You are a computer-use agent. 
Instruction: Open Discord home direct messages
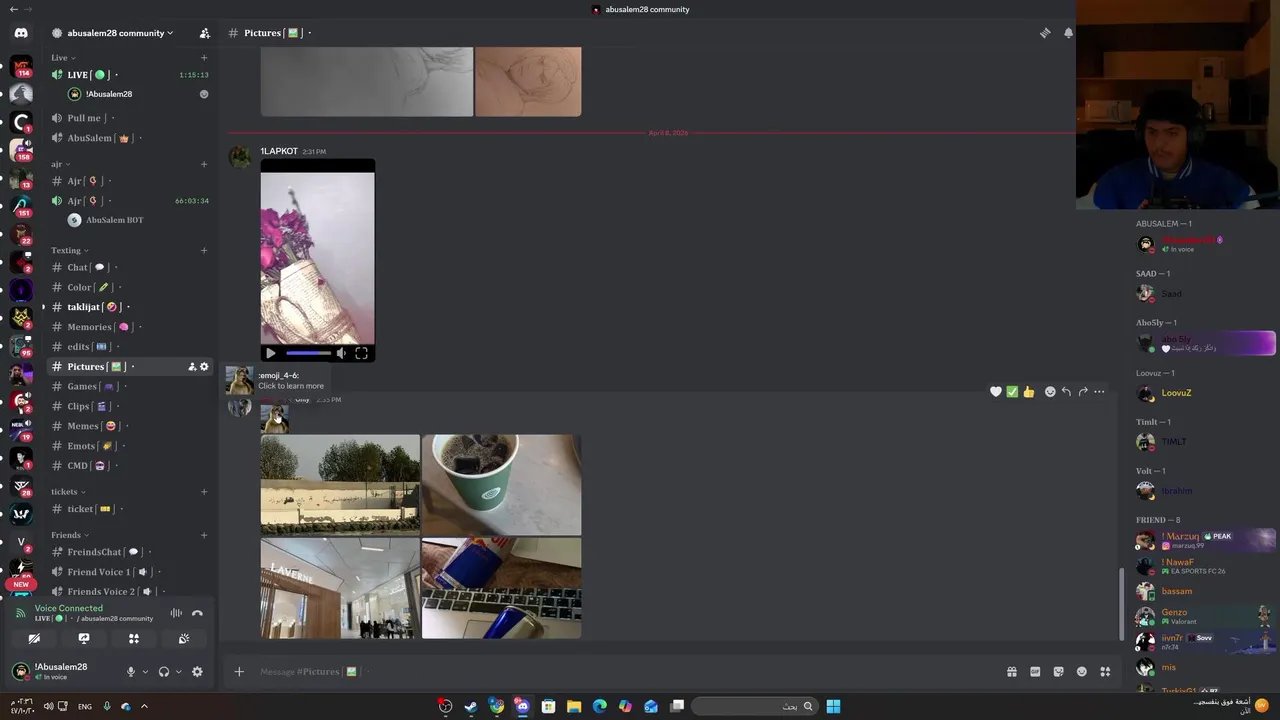click(21, 33)
